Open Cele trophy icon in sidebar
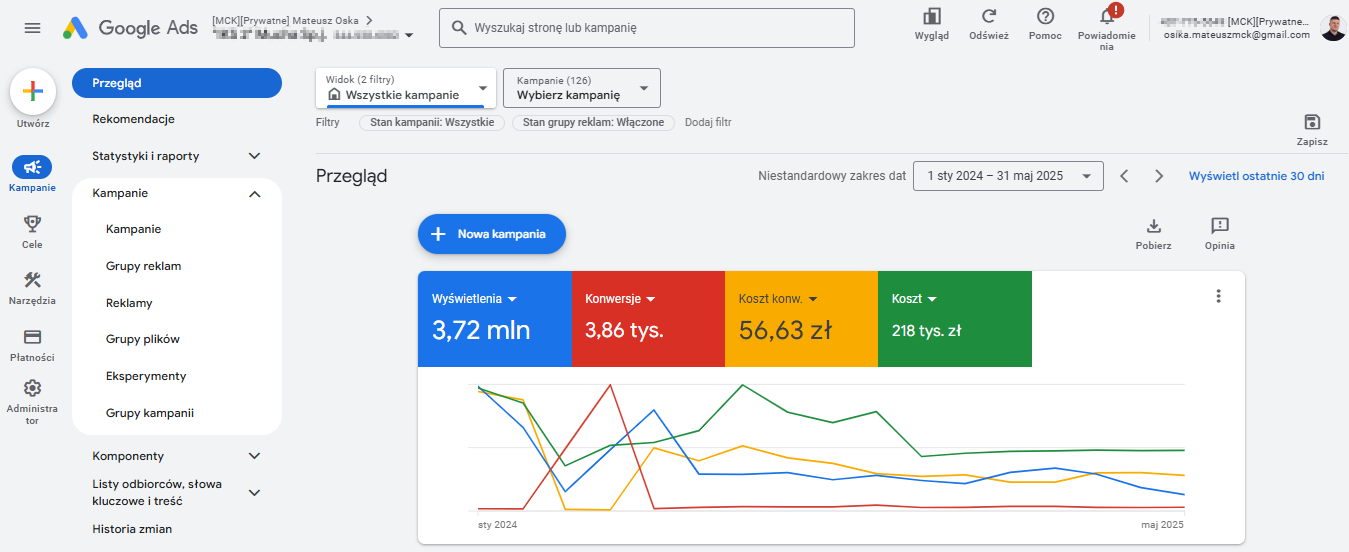 32,223
